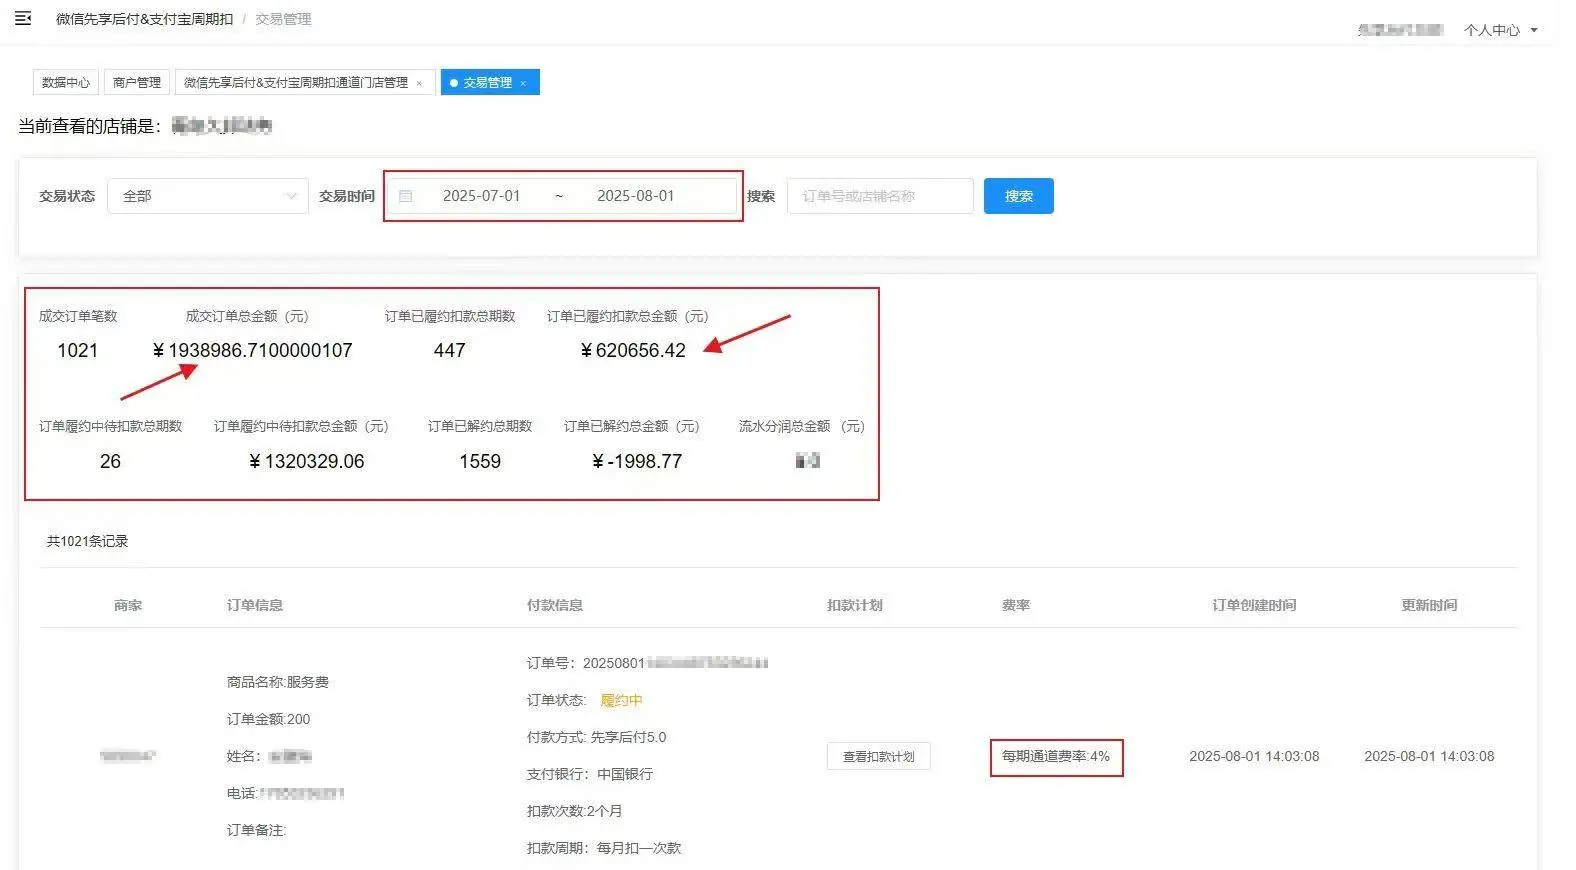Open the 个人中心 dropdown arrow
The image size is (1576, 870).
[1534, 30]
